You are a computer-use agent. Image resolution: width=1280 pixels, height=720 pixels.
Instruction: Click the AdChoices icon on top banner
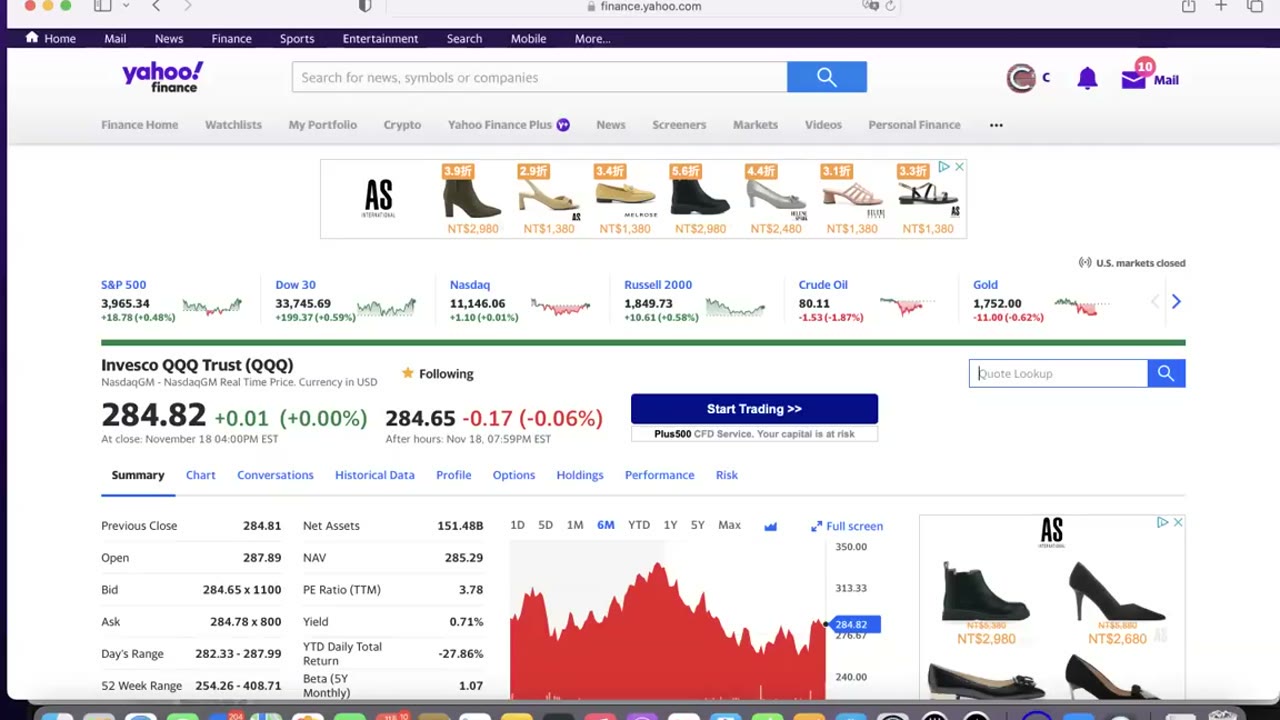943,167
